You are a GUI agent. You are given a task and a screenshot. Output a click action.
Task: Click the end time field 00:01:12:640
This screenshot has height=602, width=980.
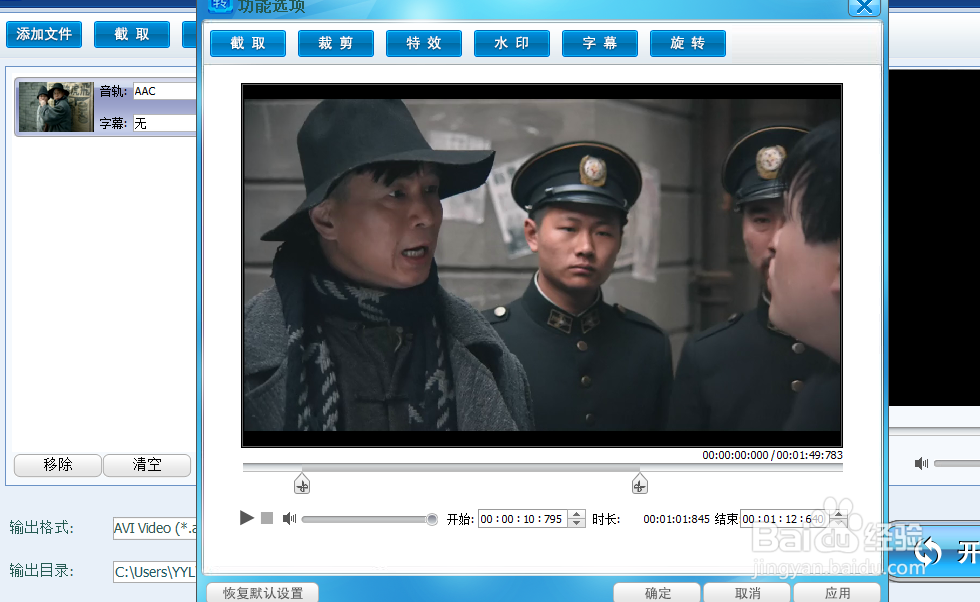tap(785, 519)
